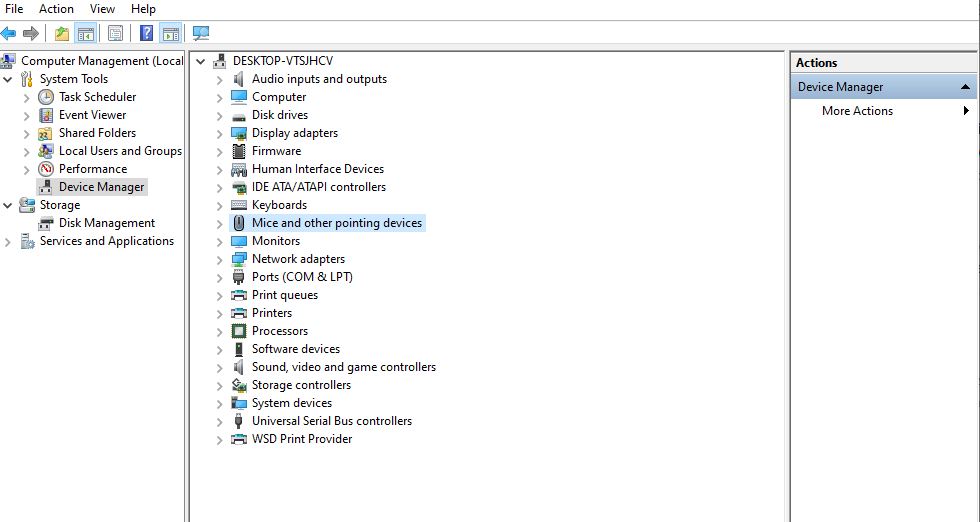Expand Local Users and Groups node
980x522 pixels.
[26, 152]
